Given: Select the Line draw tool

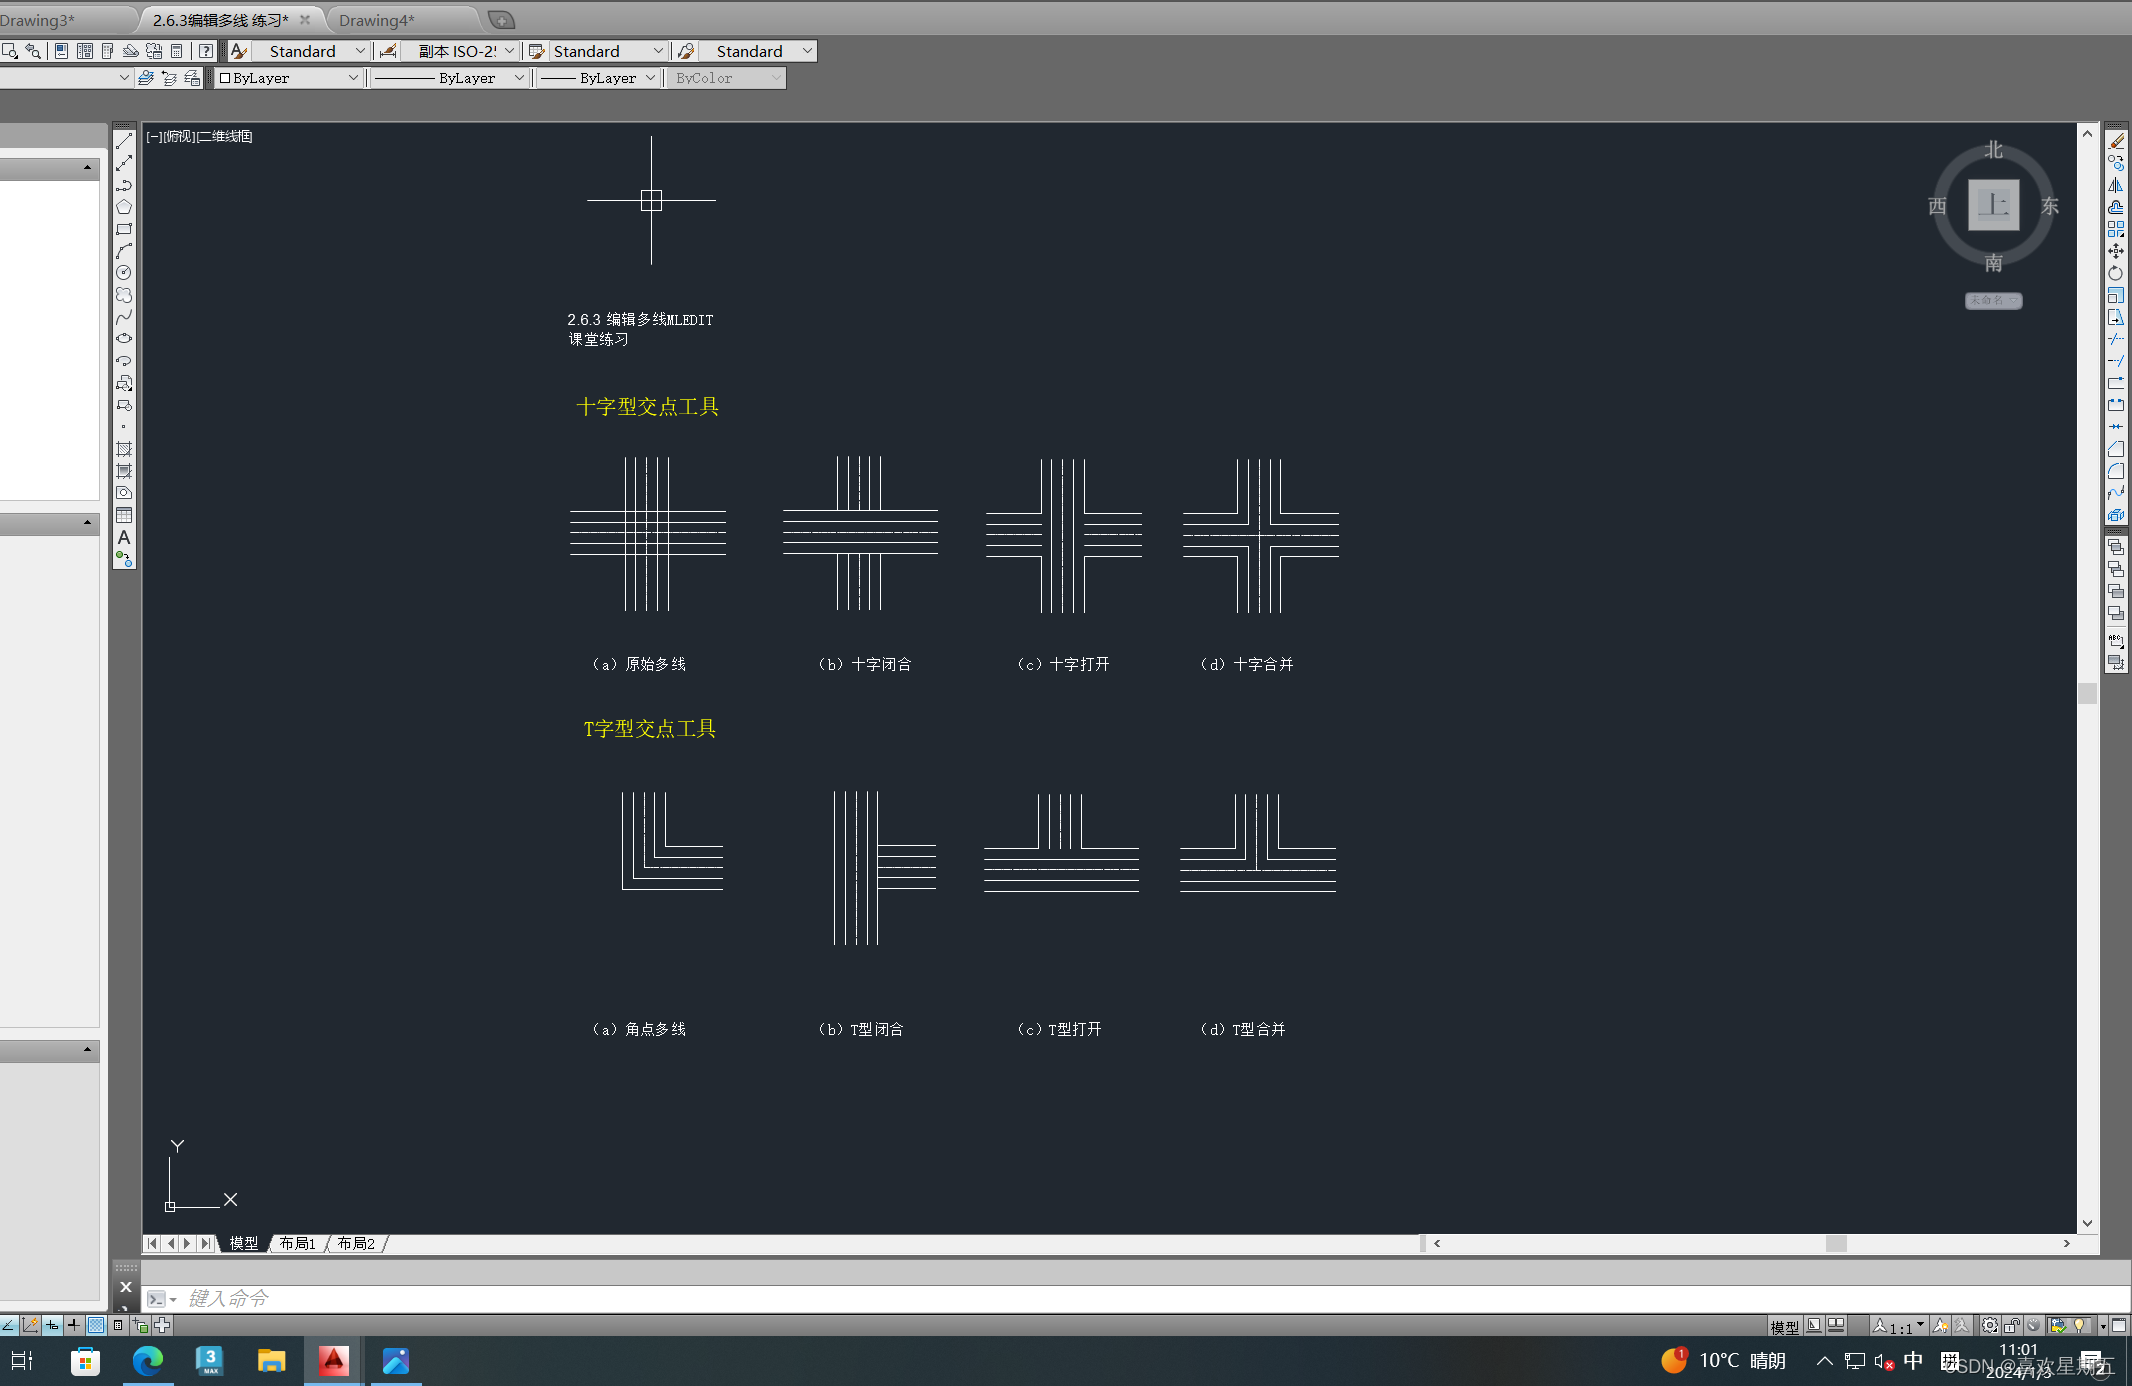Looking at the screenshot, I should coord(124,141).
